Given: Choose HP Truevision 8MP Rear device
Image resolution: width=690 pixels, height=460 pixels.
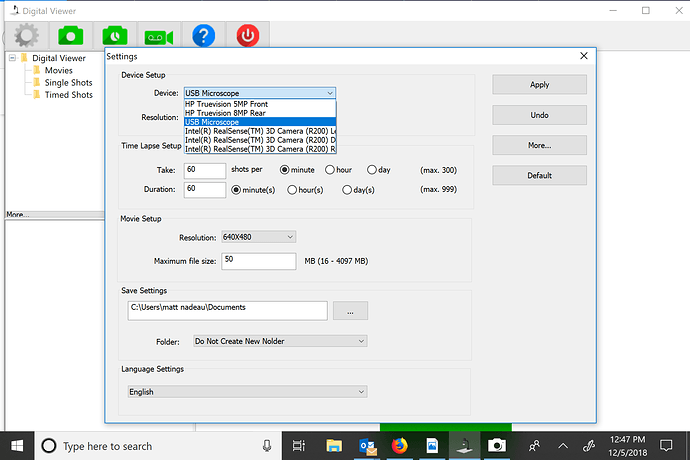Looking at the screenshot, I should click(260, 113).
